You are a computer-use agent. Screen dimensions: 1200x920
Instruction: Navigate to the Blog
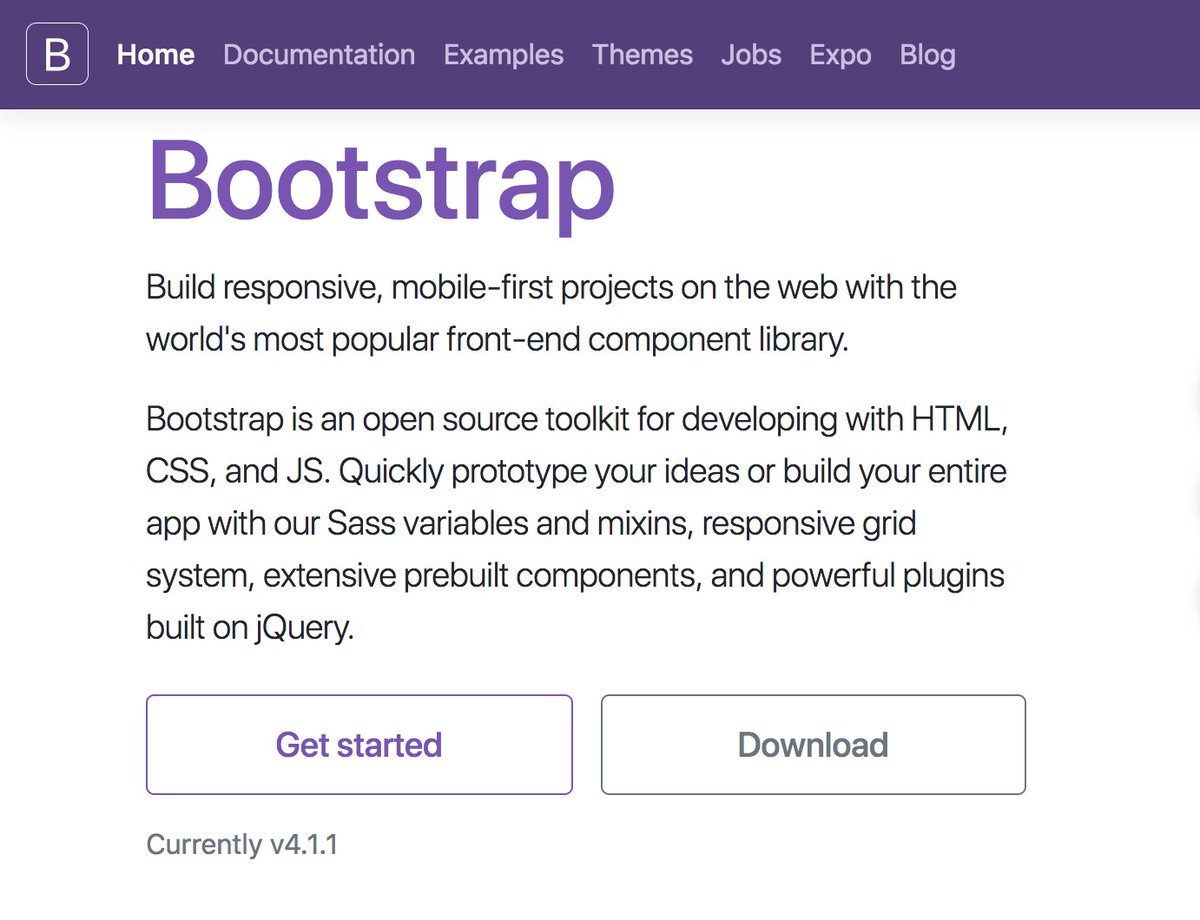[928, 54]
